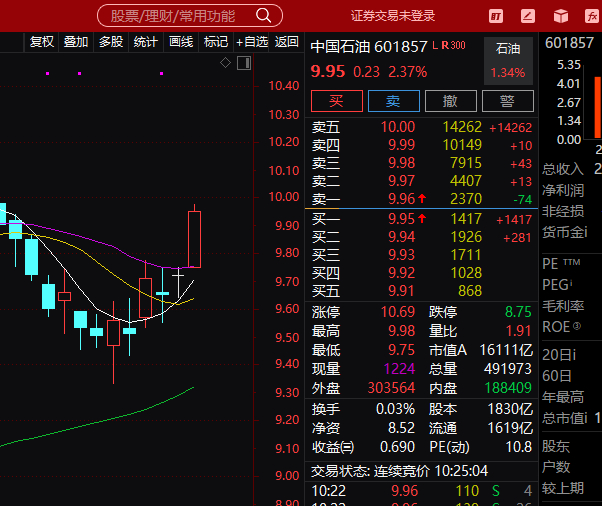Click the 跌停 8.75 value

(x=518, y=312)
